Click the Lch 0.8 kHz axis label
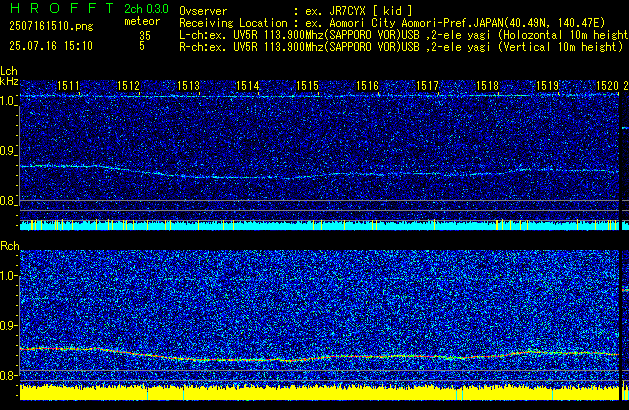Viewport: 629px width, 410px height. (8, 201)
